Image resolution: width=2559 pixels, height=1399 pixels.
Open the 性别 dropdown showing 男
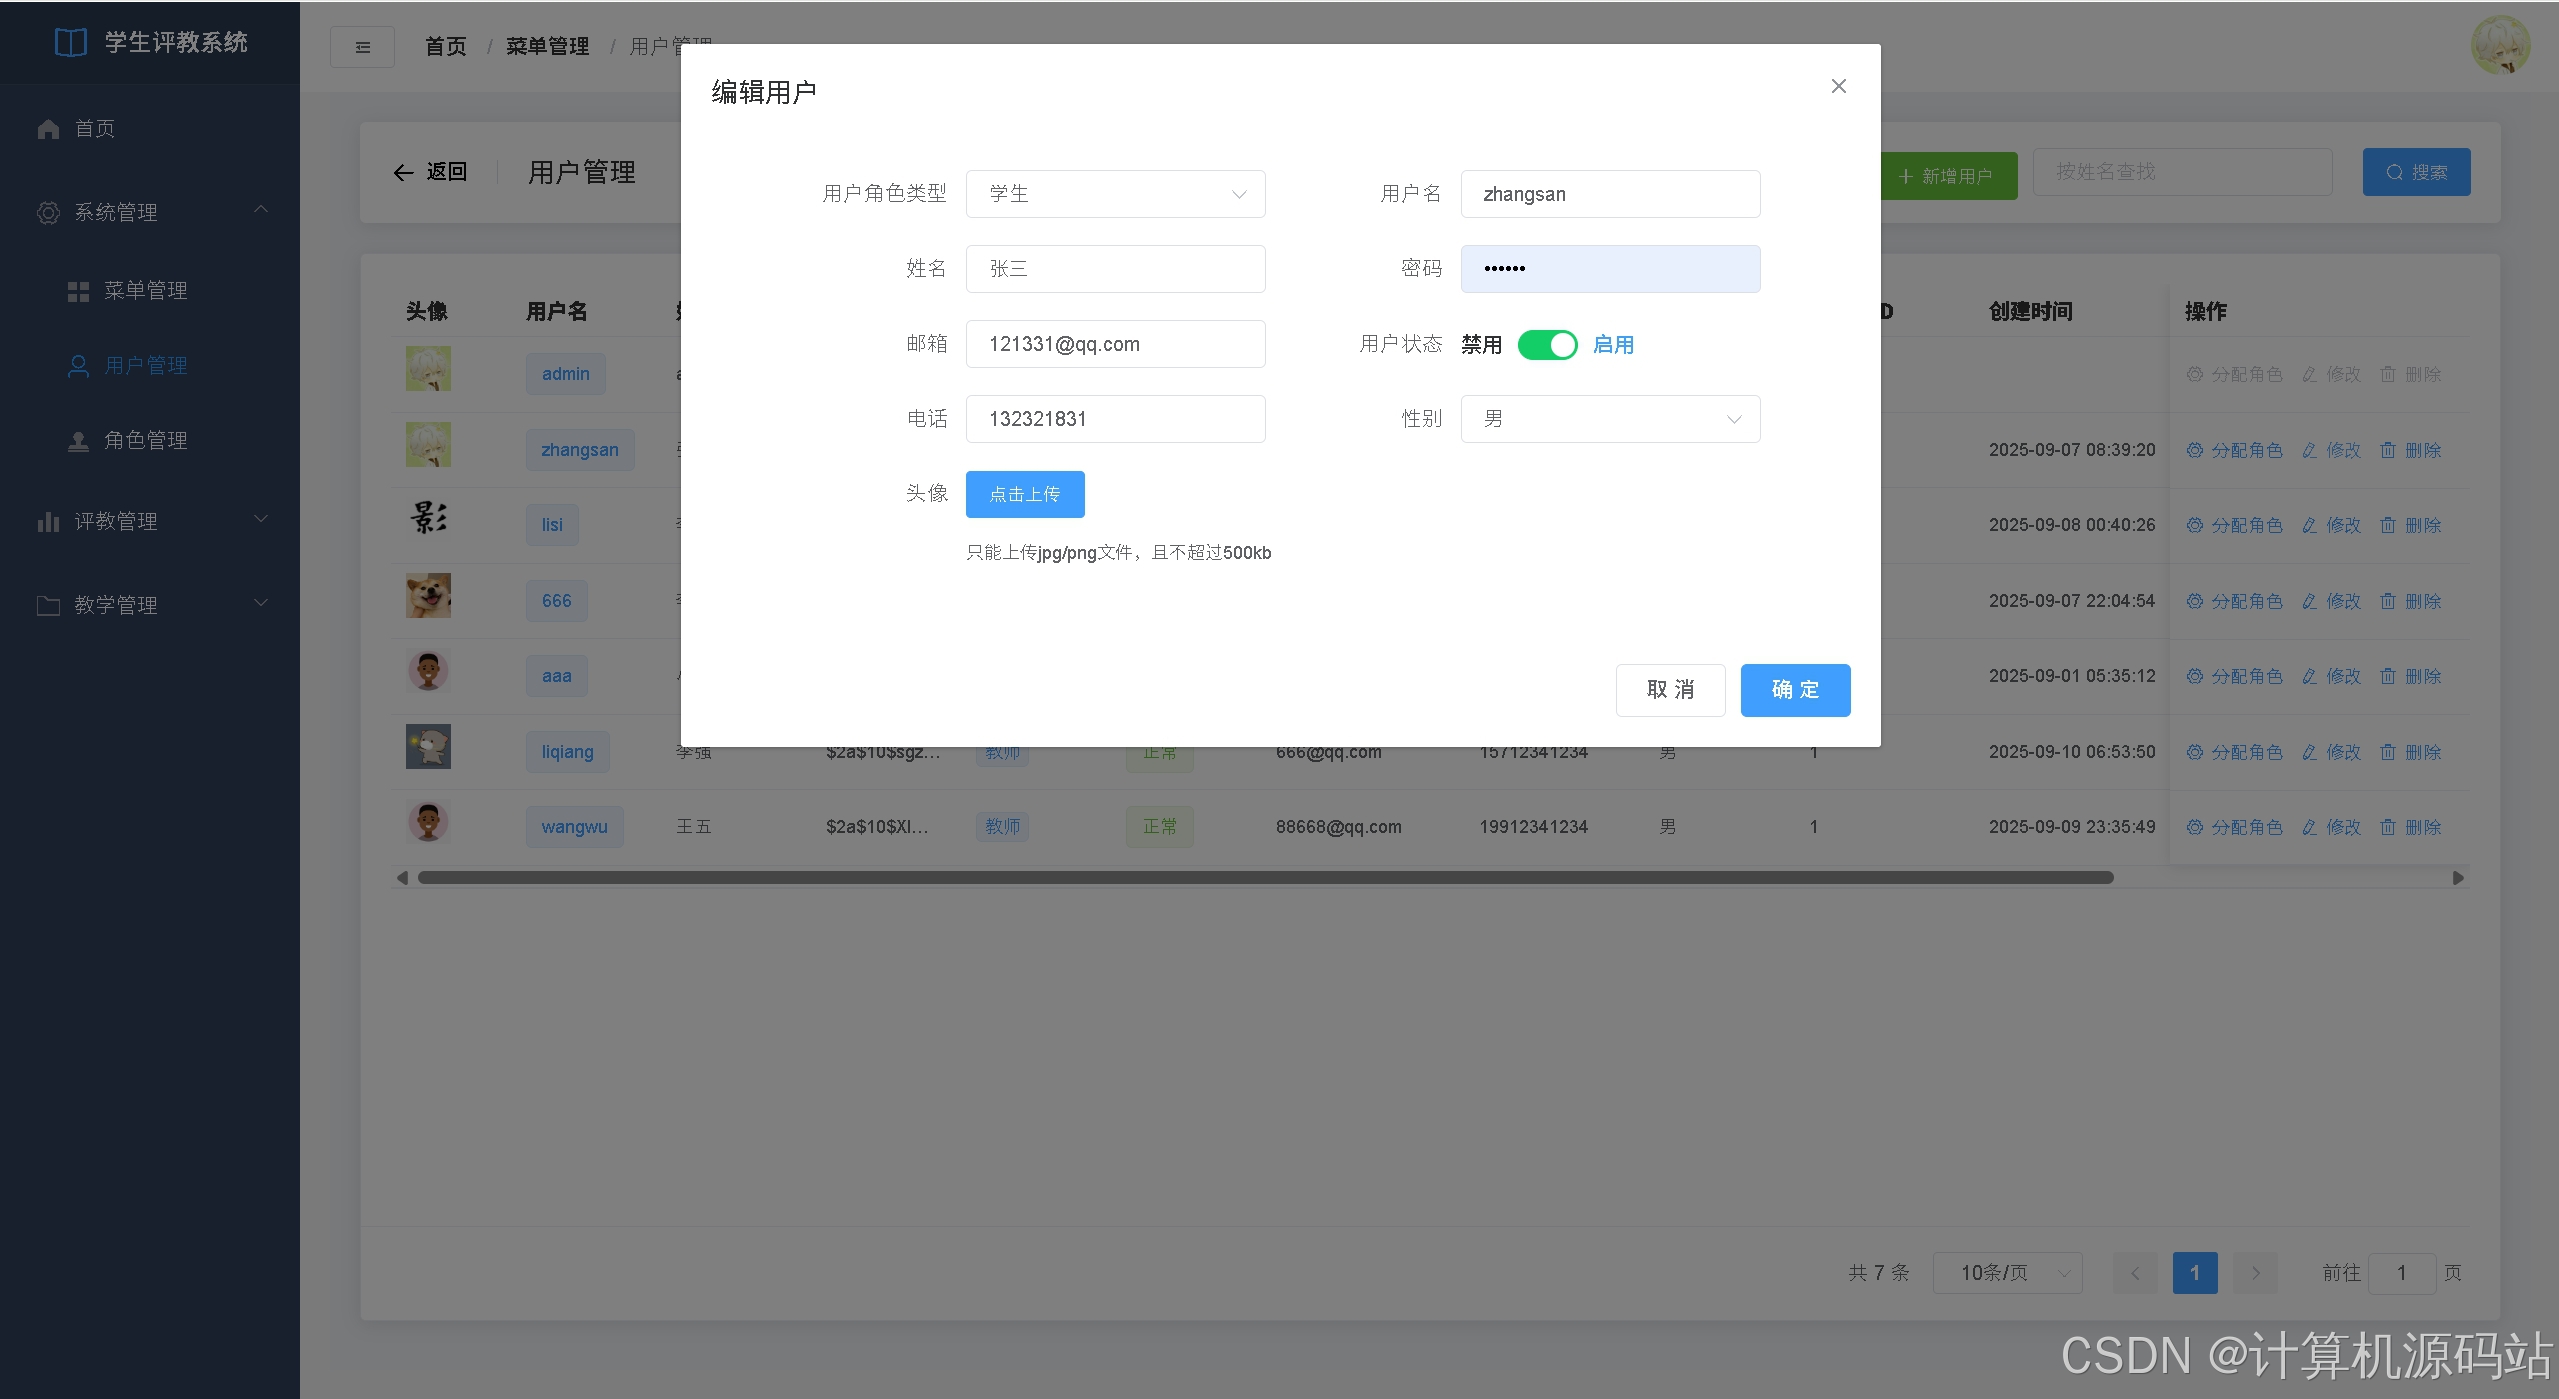pyautogui.click(x=1610, y=419)
